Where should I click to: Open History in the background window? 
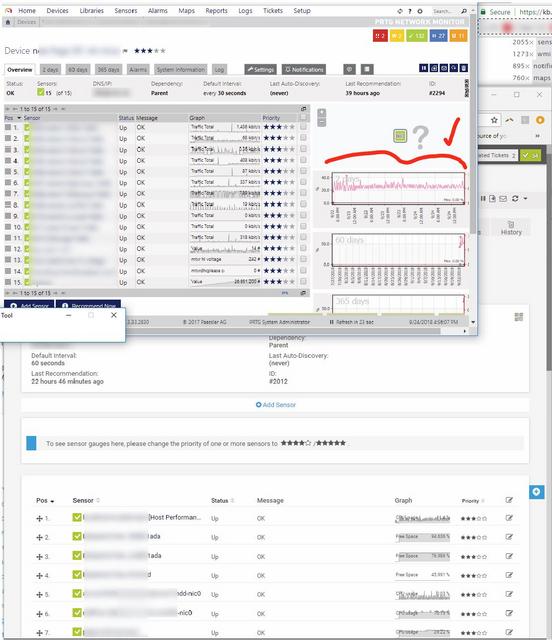pyautogui.click(x=511, y=228)
